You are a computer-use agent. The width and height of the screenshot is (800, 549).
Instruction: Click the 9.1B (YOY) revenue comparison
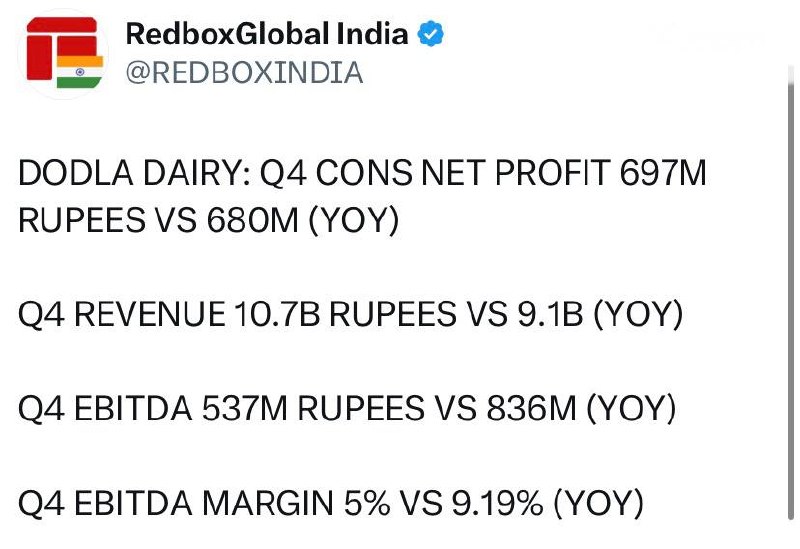pyautogui.click(x=599, y=313)
